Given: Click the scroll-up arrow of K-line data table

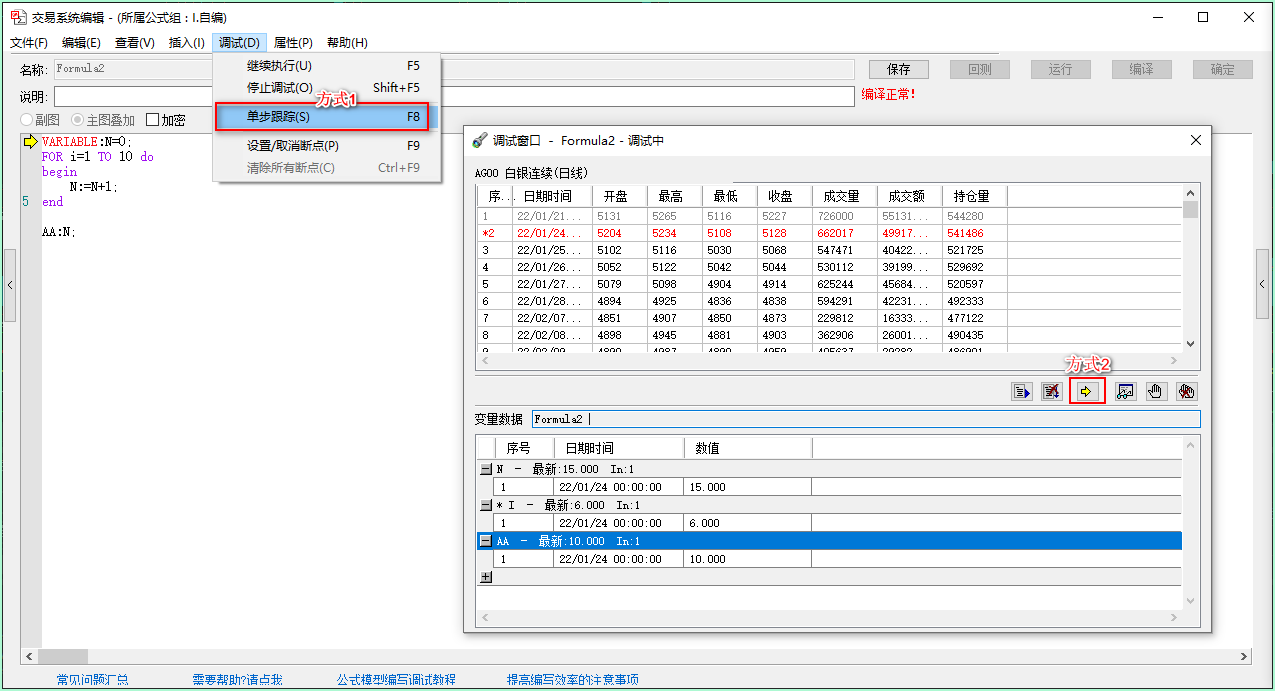Looking at the screenshot, I should point(1190,193).
